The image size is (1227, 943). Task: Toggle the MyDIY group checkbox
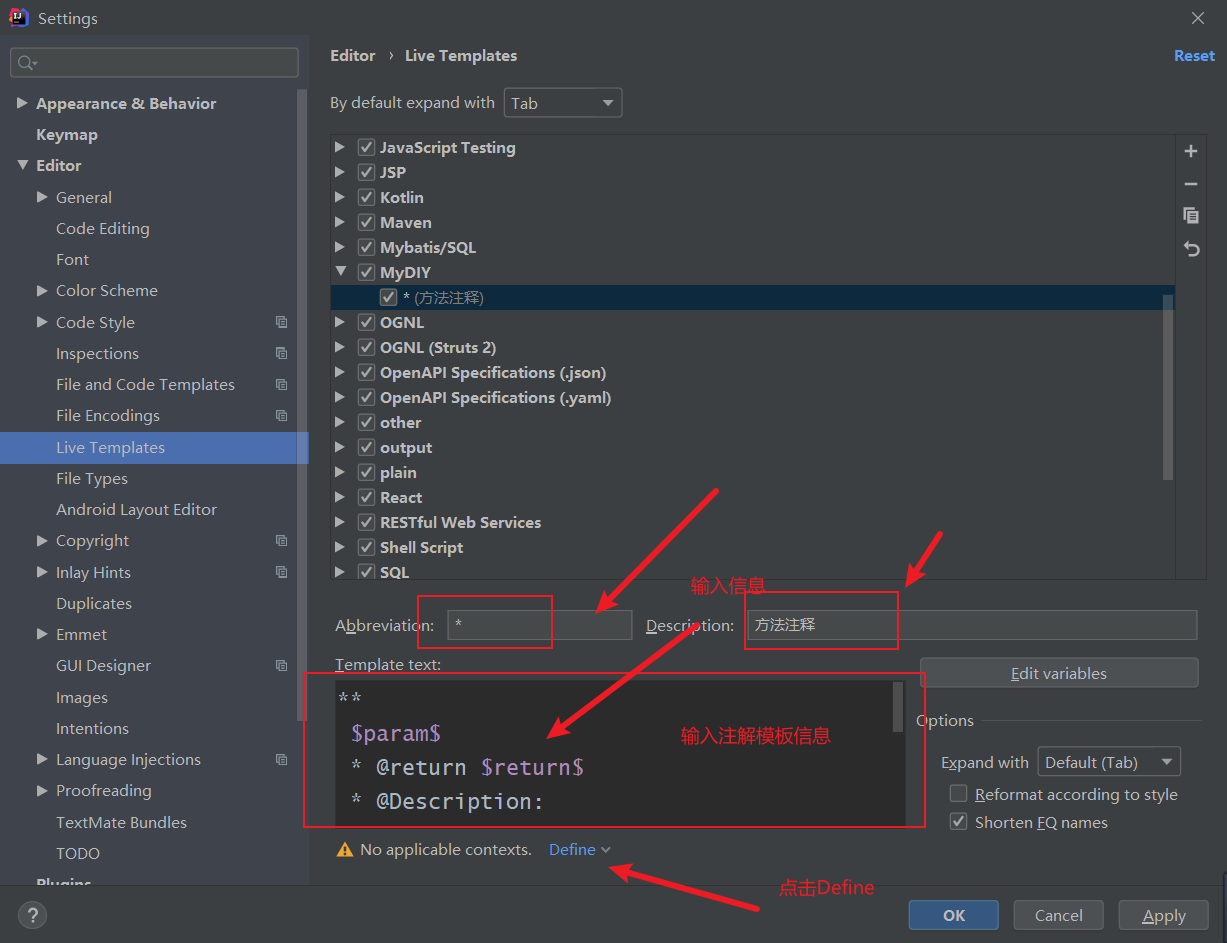tap(366, 272)
